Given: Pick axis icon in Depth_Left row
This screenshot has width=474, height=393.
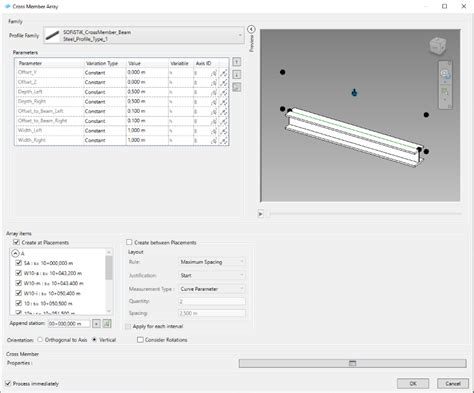Looking at the screenshot, I should click(213, 92).
